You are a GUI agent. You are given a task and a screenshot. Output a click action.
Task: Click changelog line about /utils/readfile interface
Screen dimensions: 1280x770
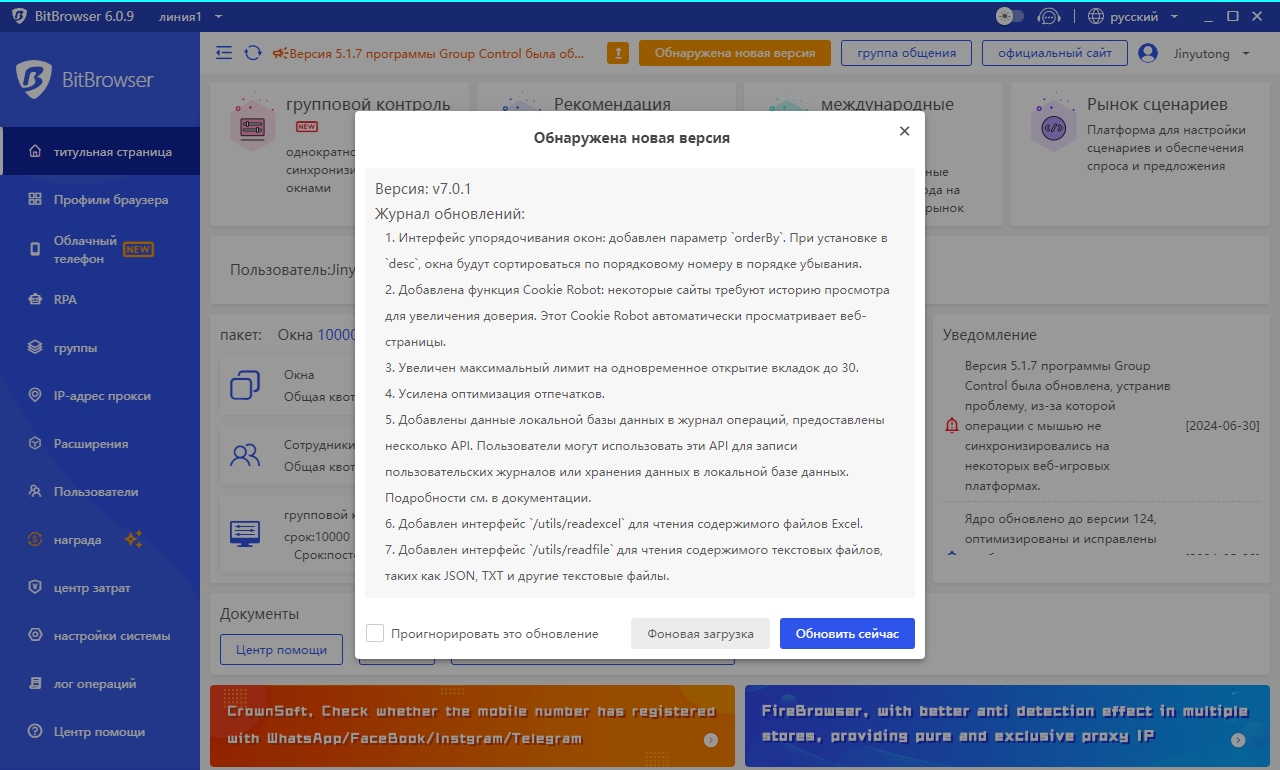(634, 562)
